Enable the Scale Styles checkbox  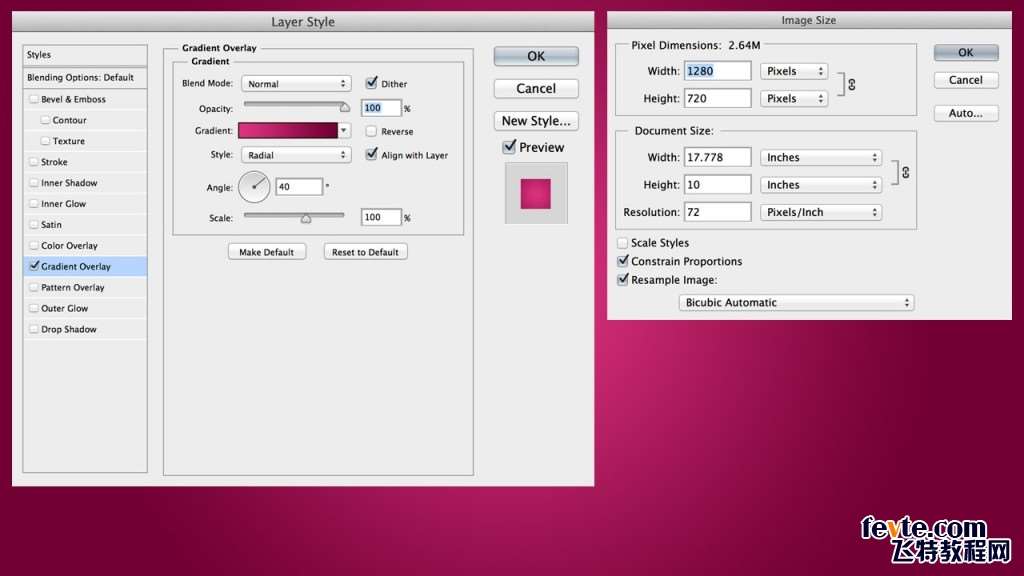(x=623, y=243)
